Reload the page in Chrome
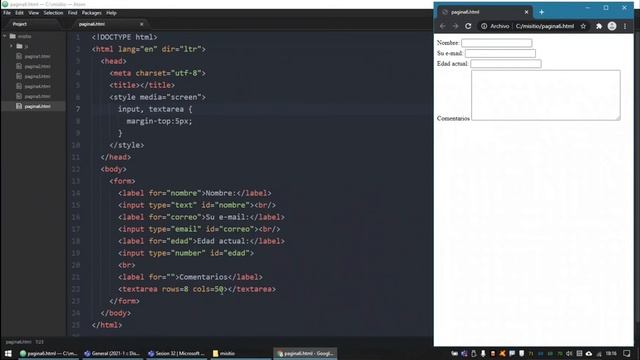 (x=468, y=26)
